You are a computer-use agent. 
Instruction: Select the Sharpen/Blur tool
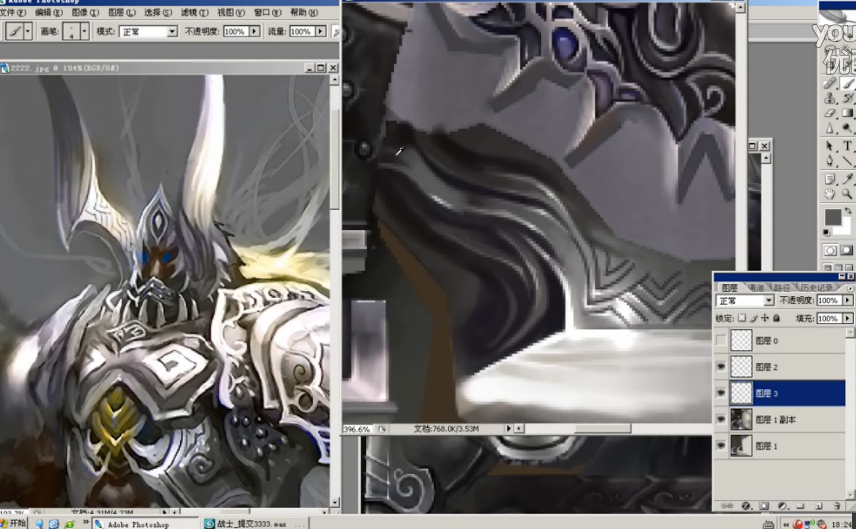click(x=830, y=129)
